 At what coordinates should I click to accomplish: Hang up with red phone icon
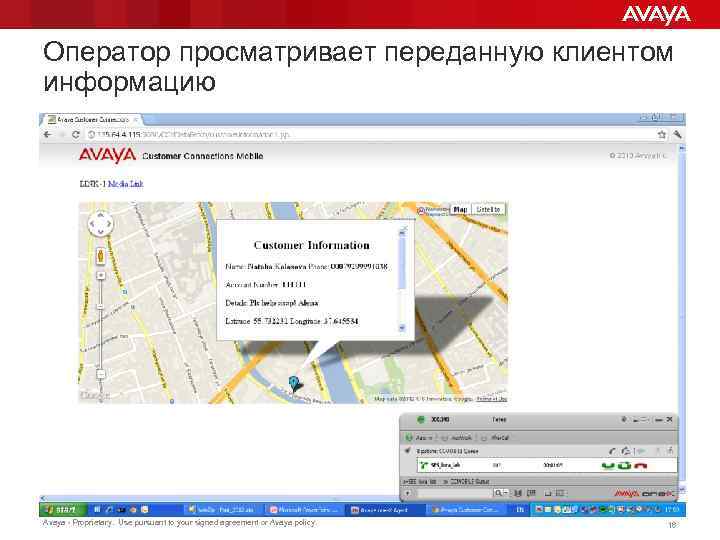[641, 466]
